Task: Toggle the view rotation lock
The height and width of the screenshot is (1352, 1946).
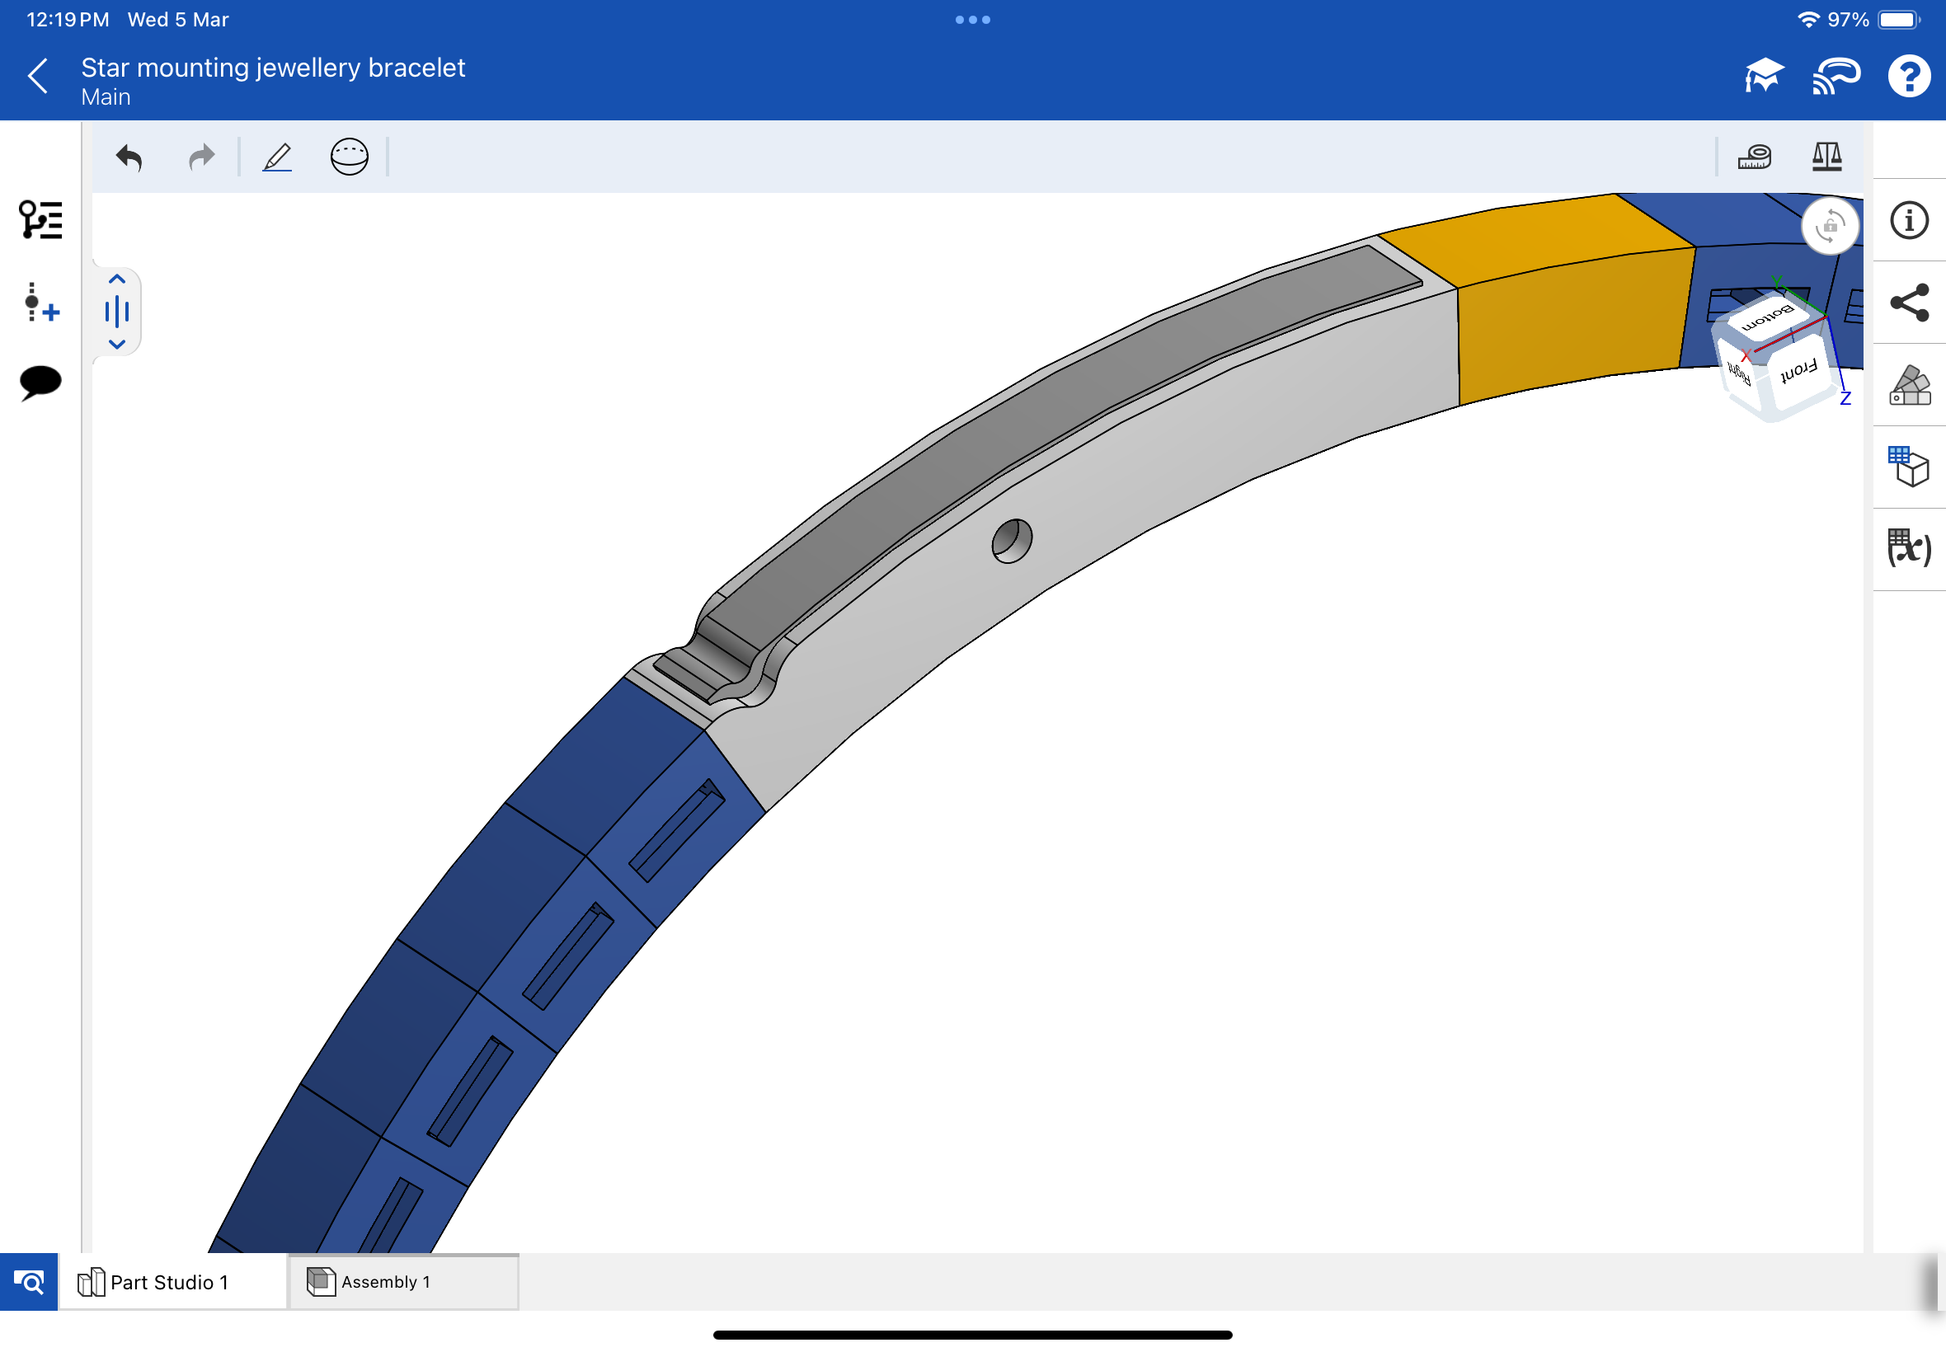Action: (x=1829, y=226)
